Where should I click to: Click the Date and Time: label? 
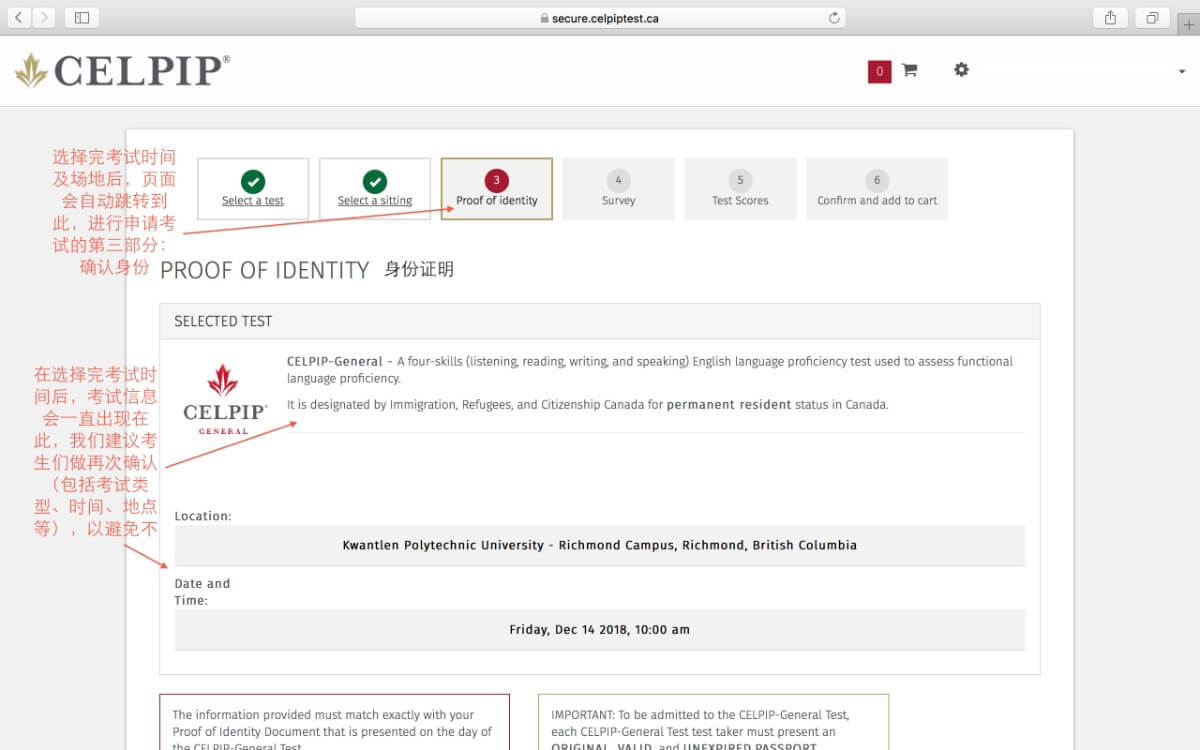pyautogui.click(x=202, y=592)
